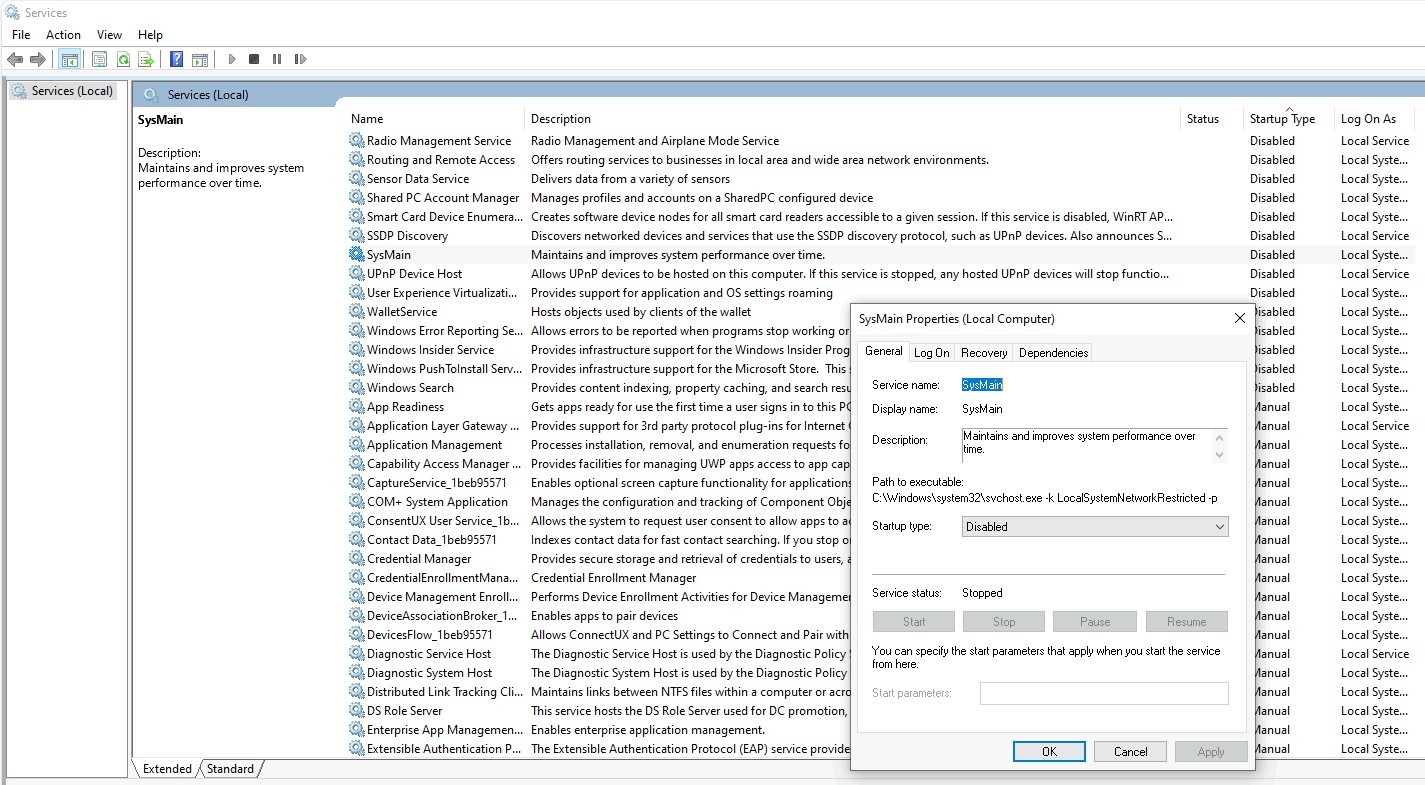Click the Refresh toolbar icon
Viewport: 1425px width, 785px height.
(123, 60)
